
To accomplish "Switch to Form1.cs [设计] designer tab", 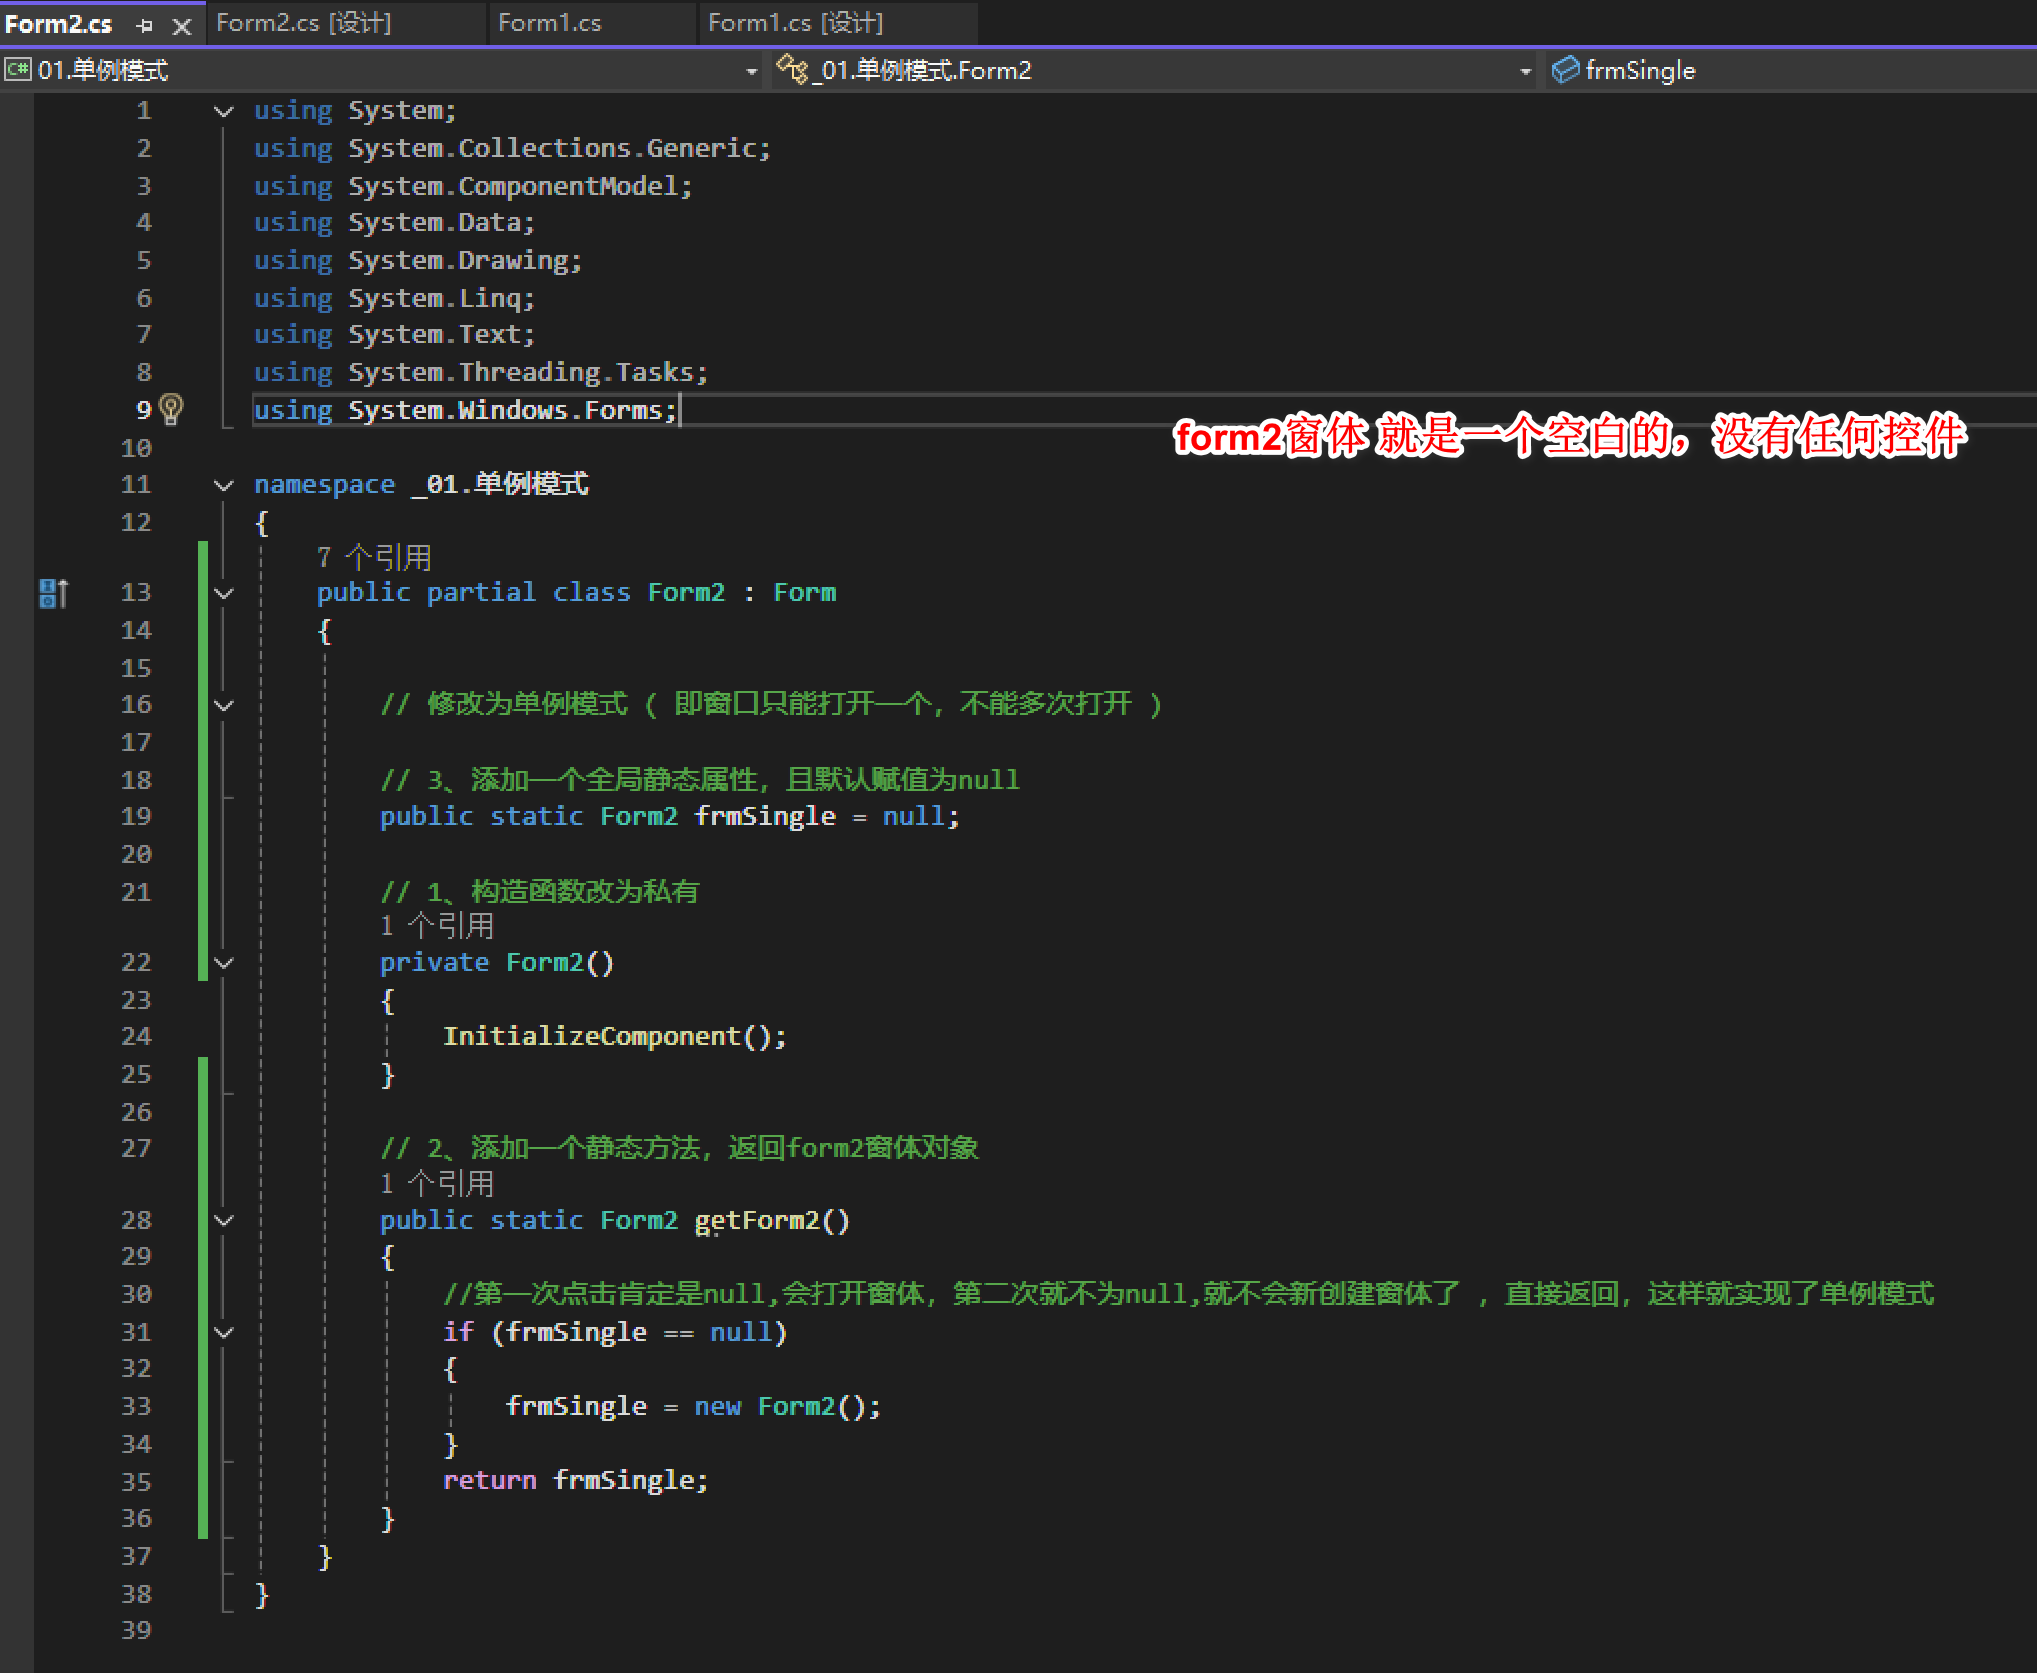I will [795, 23].
